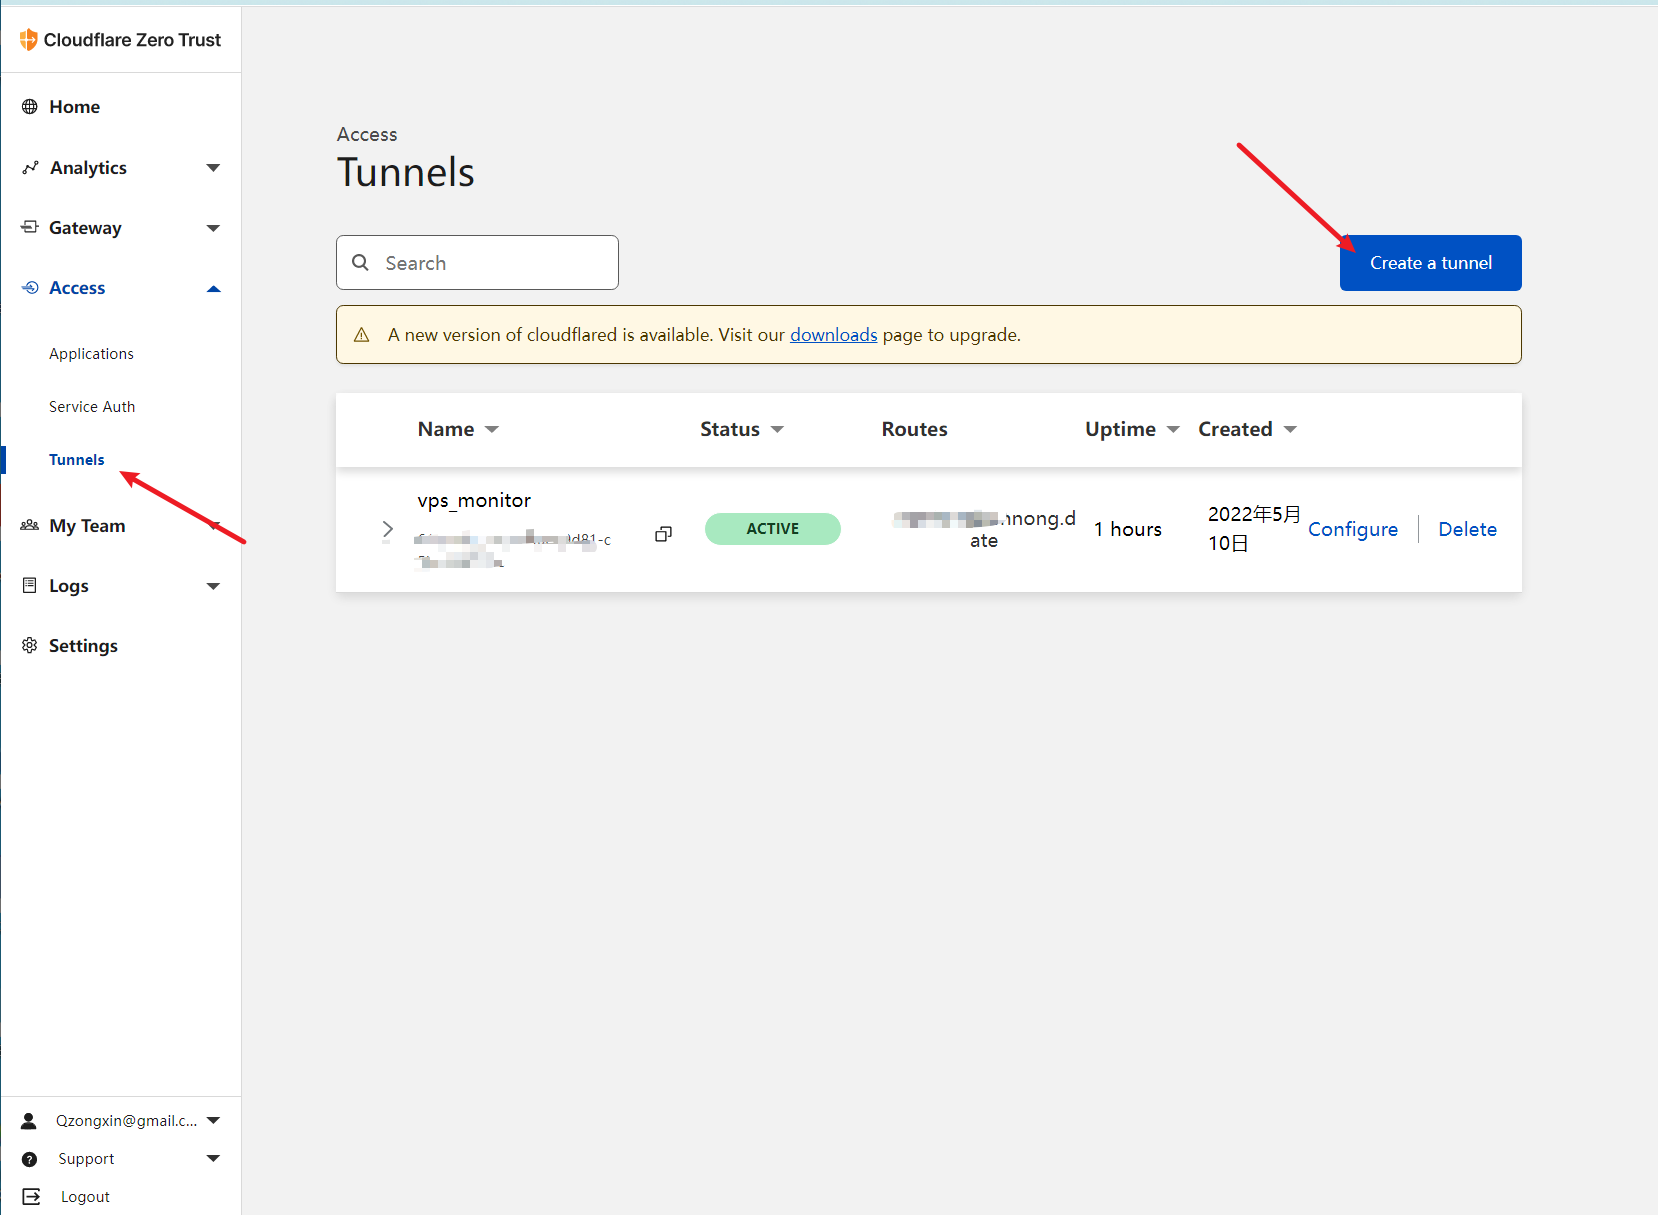The width and height of the screenshot is (1658, 1215).
Task: Configure the vps_monitor tunnel
Action: click(1353, 529)
